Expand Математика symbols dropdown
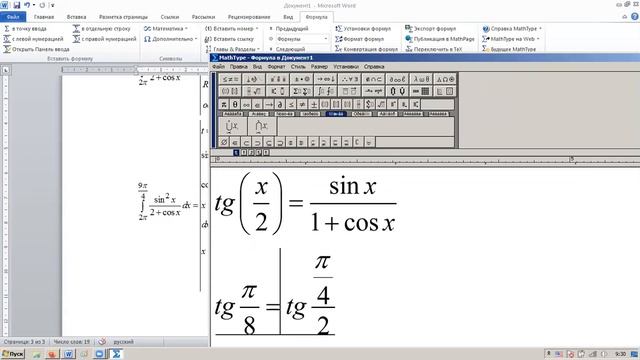The width and height of the screenshot is (640, 360). coord(166,29)
